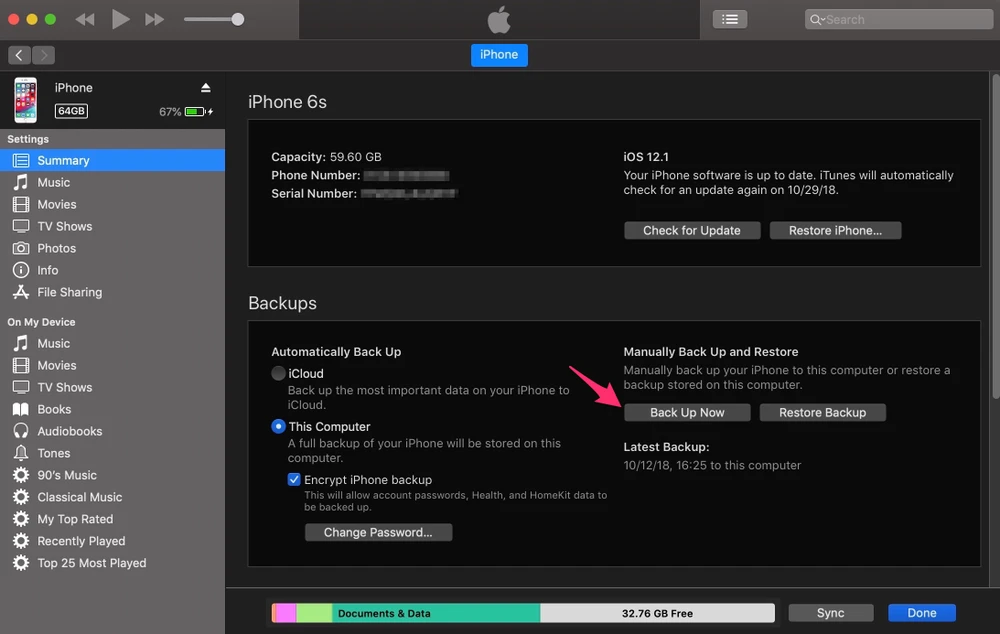Viewport: 1000px width, 634px height.
Task: Skip to previous track with rewind icon
Action: pos(85,19)
